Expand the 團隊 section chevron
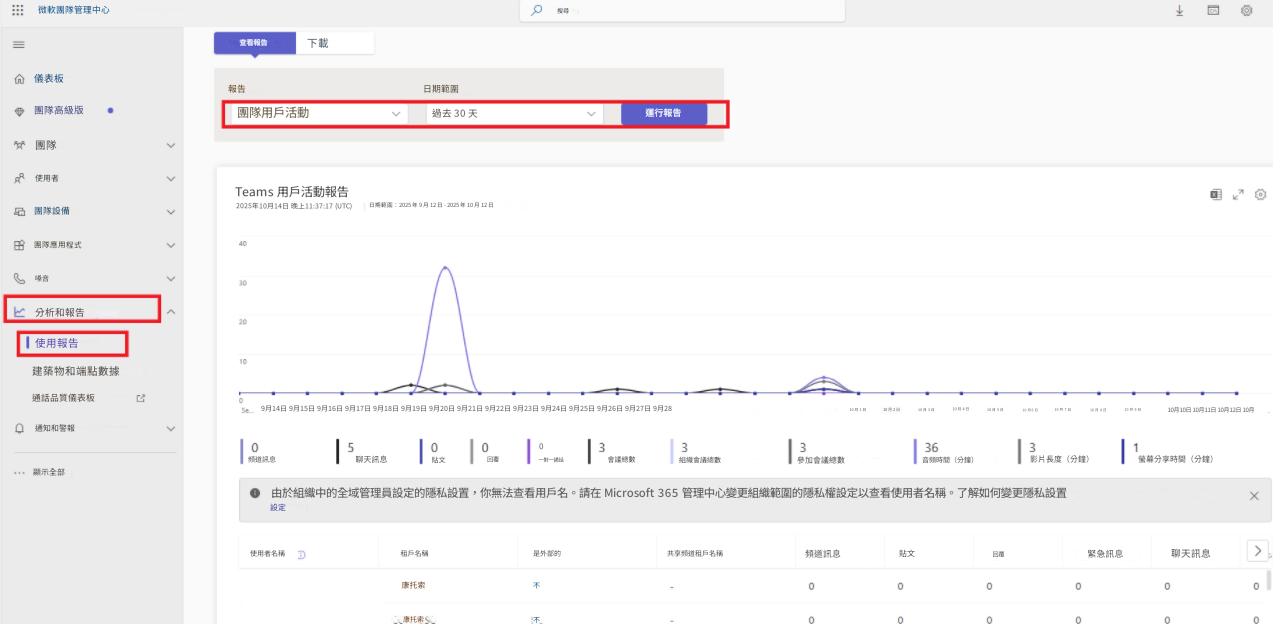 pos(171,146)
